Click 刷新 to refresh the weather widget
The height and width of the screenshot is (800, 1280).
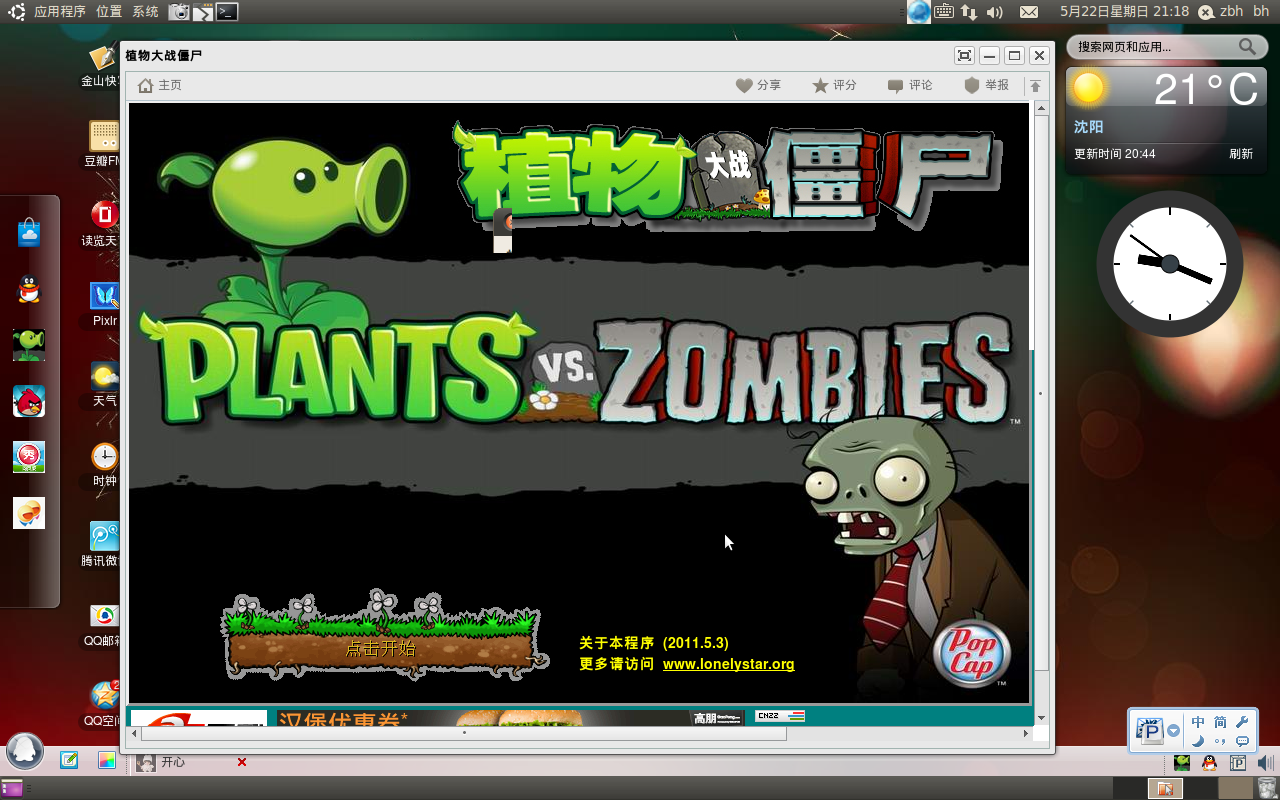(x=1241, y=154)
